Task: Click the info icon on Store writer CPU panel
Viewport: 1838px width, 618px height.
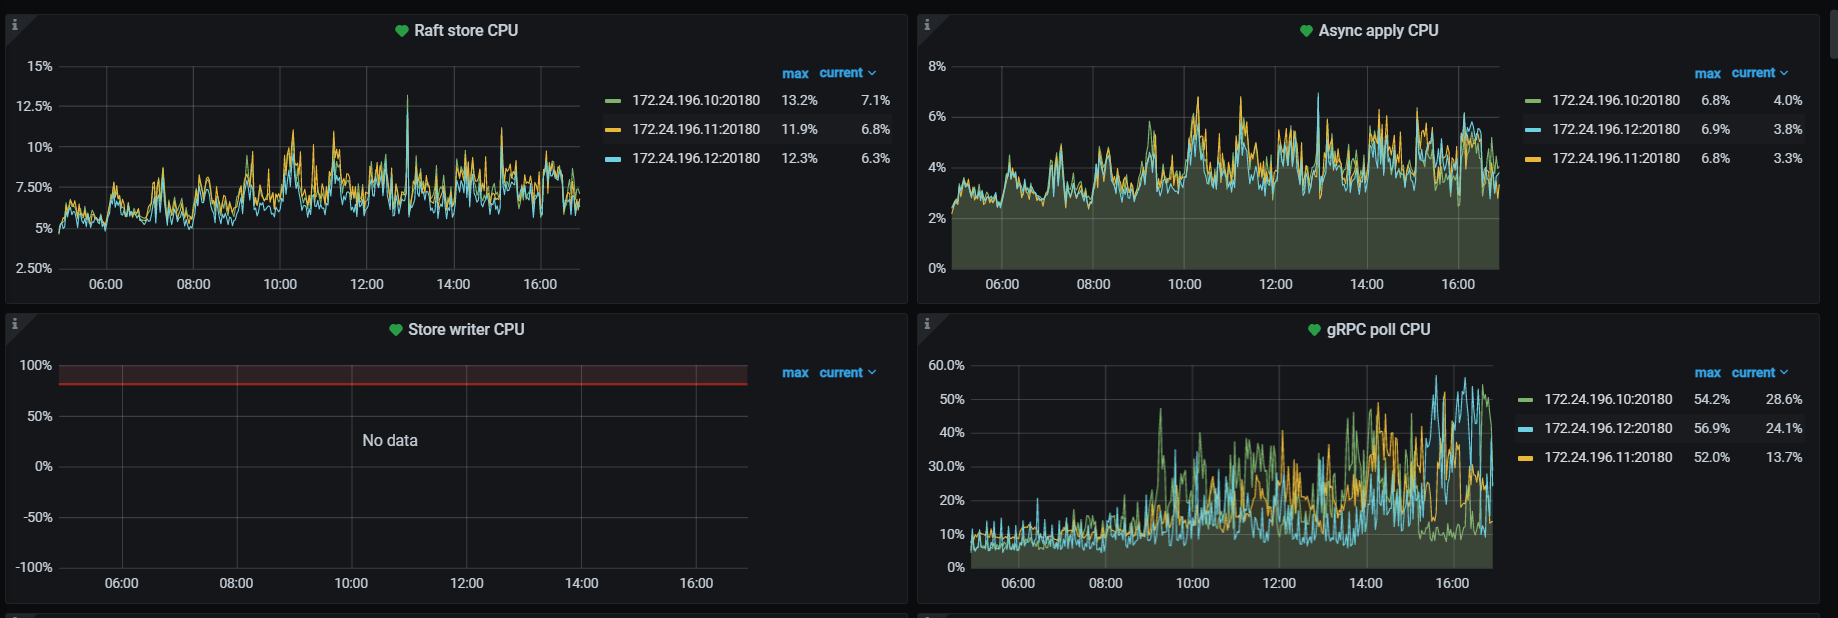Action: coord(14,324)
